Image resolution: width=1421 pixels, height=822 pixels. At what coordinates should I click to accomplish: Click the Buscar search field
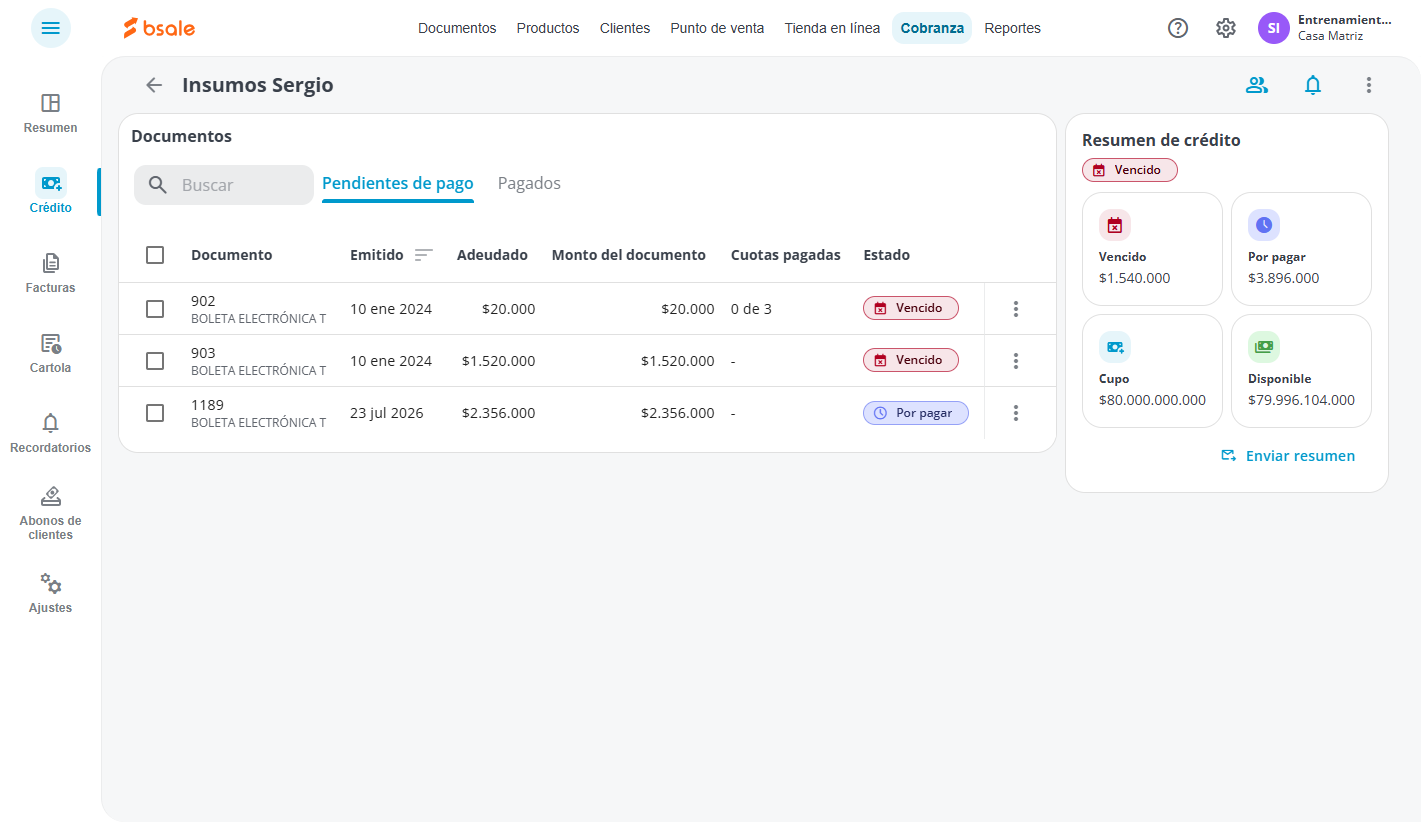click(x=224, y=185)
